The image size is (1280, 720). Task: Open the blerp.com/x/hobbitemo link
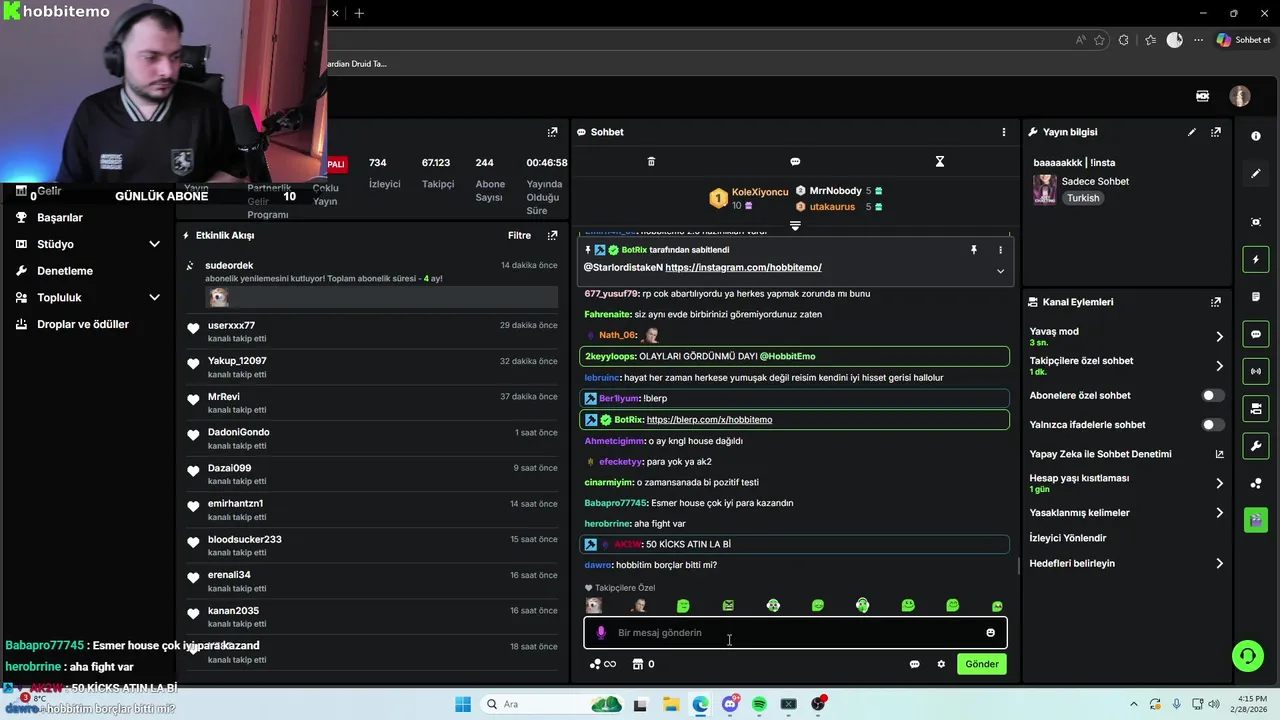[x=709, y=420]
